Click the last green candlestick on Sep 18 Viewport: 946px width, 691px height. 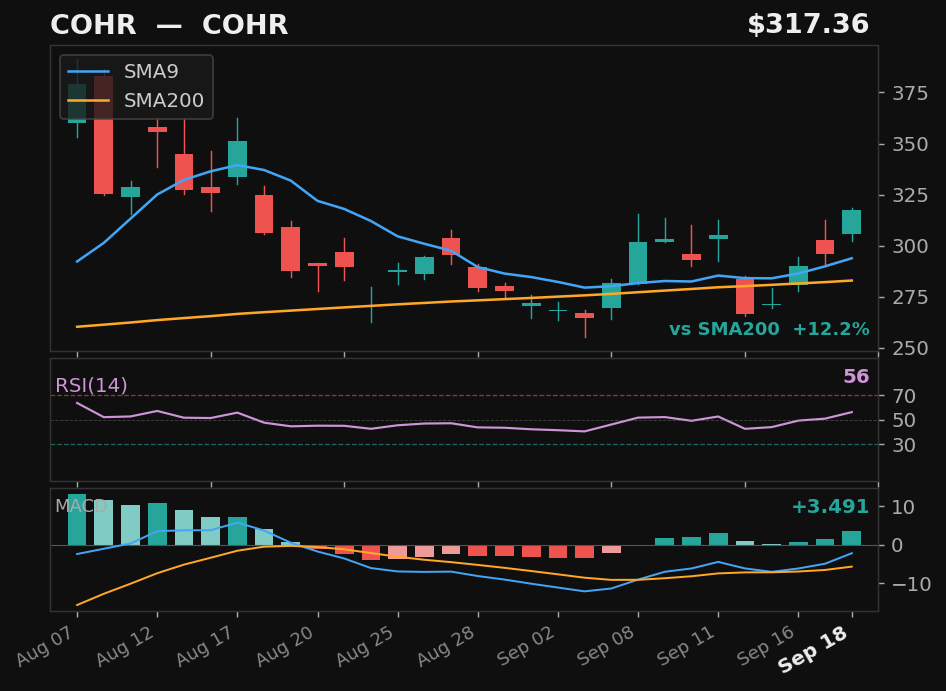tap(851, 222)
